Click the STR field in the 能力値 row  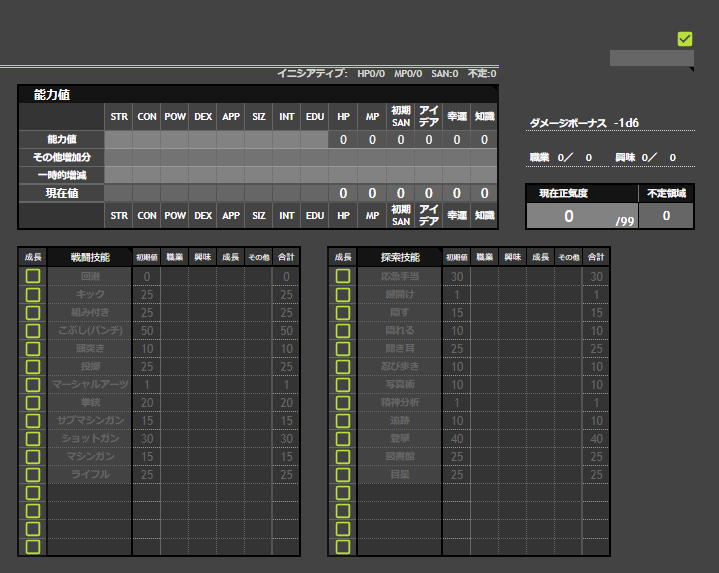[119, 139]
